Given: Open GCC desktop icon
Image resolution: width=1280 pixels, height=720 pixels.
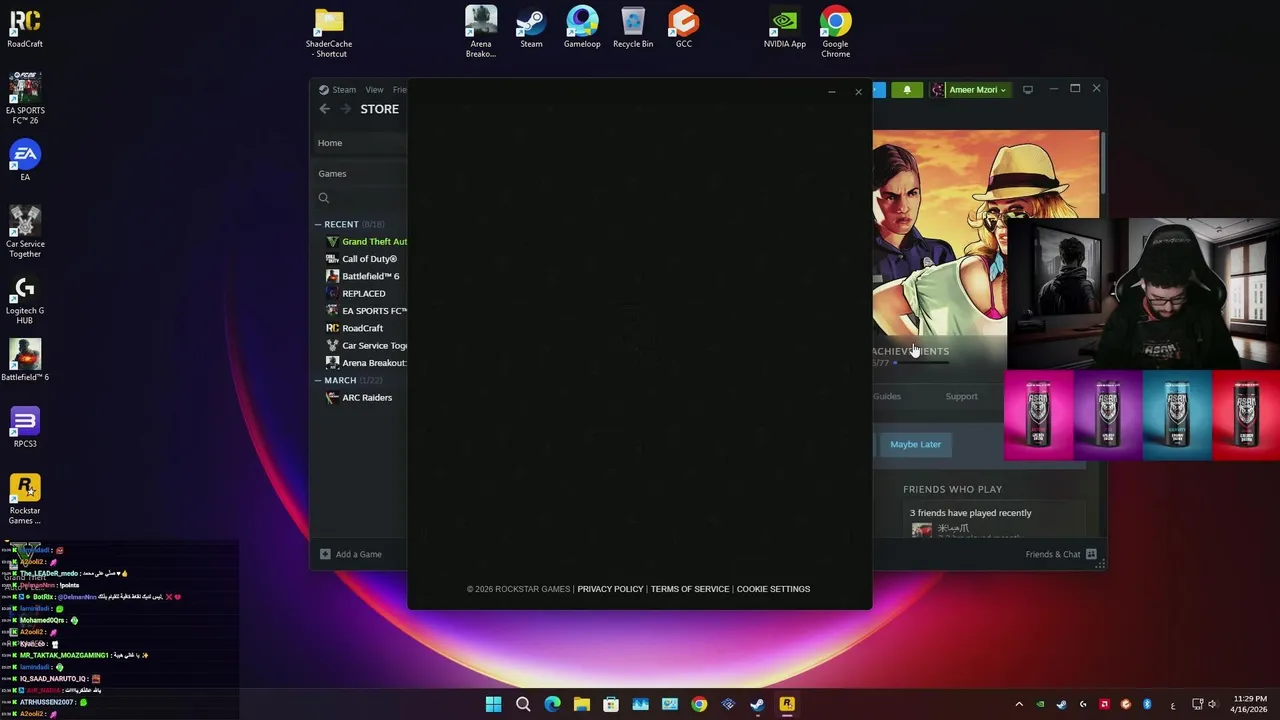Looking at the screenshot, I should 684,27.
